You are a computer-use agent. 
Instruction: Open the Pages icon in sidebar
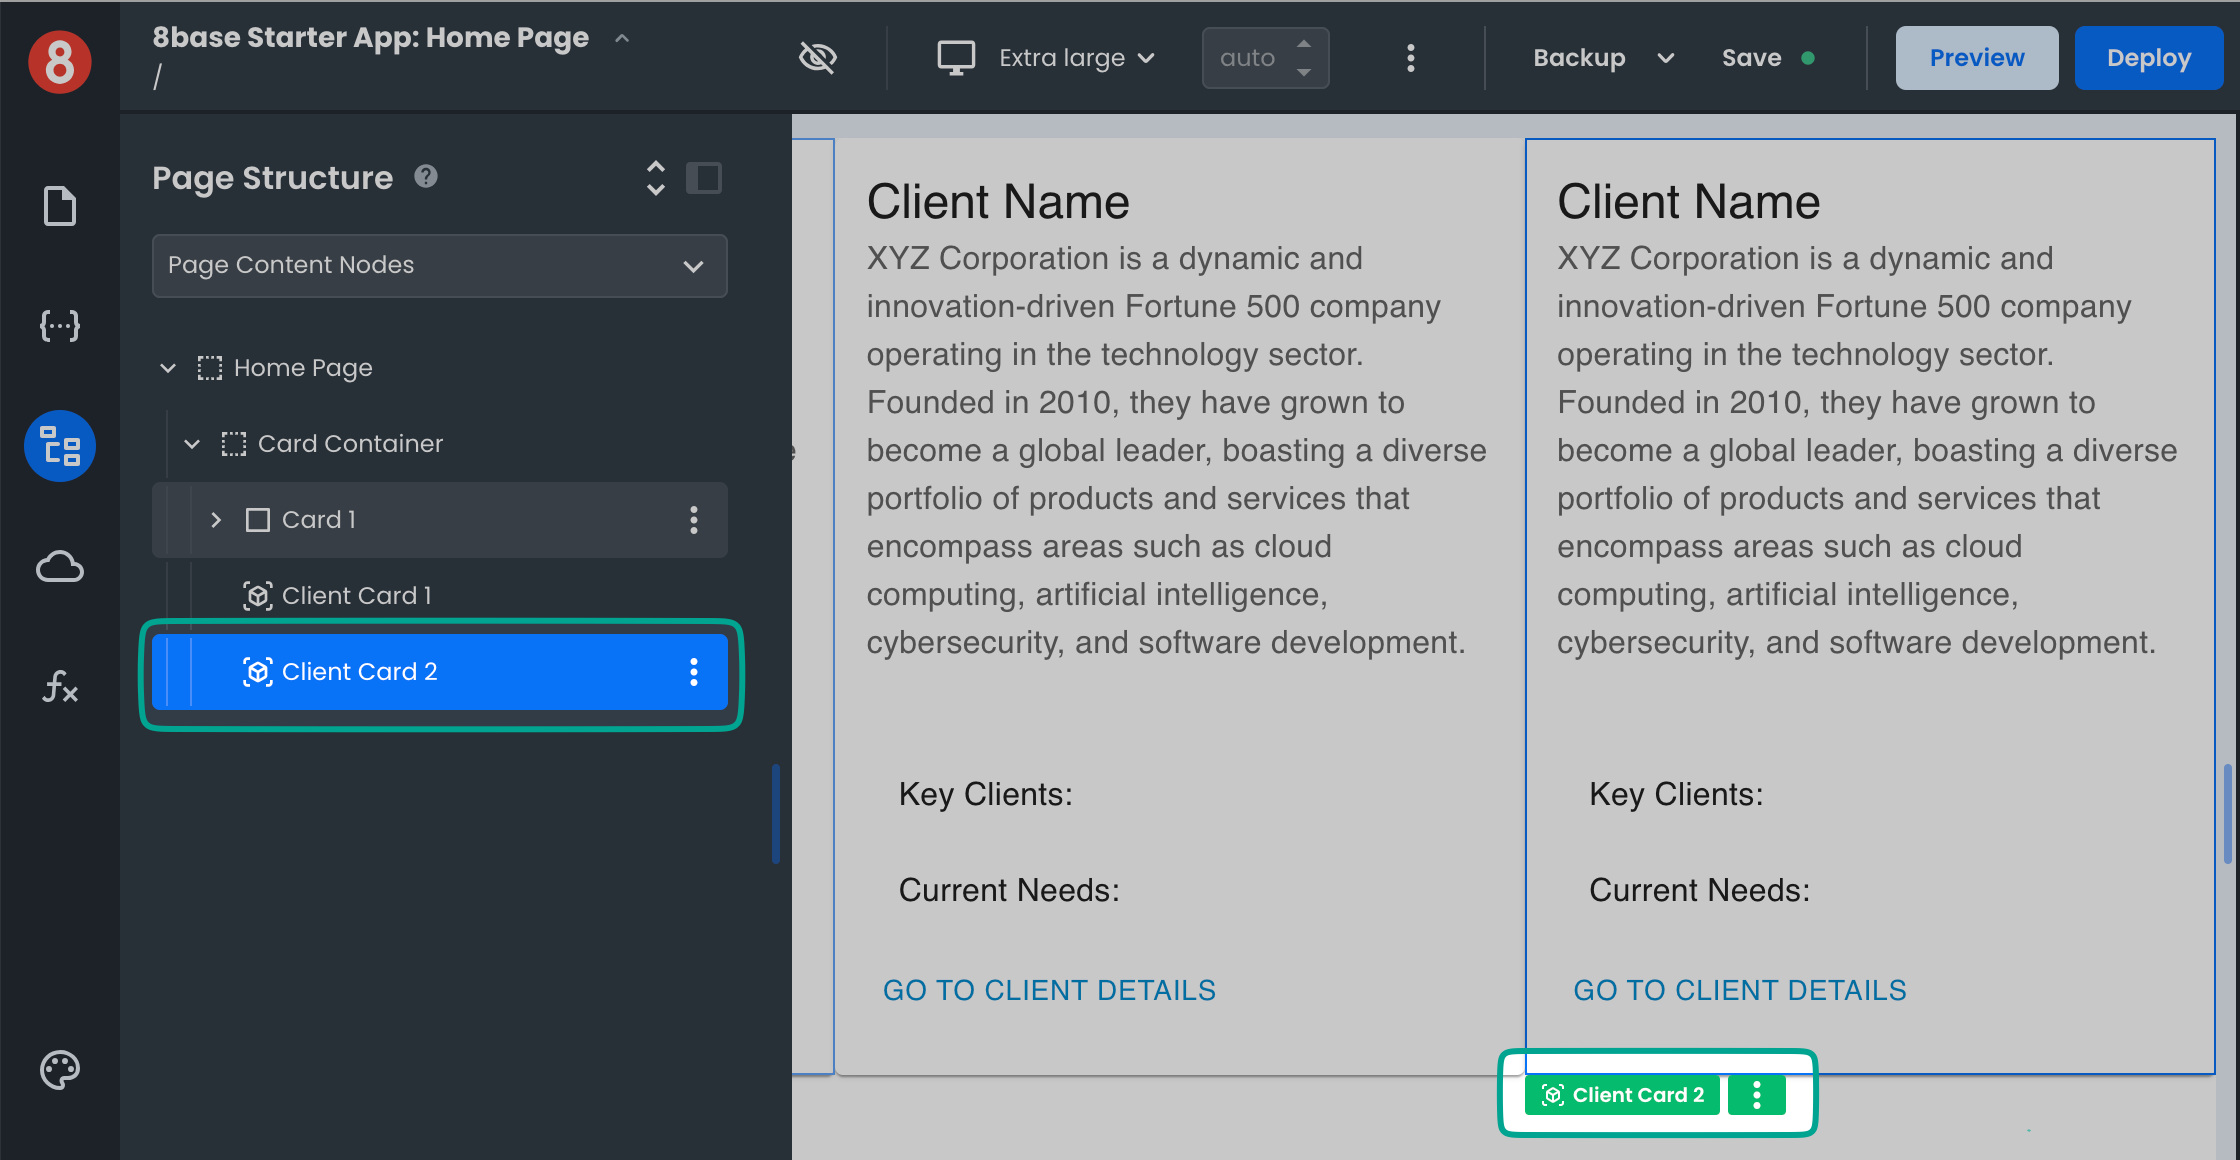60,206
